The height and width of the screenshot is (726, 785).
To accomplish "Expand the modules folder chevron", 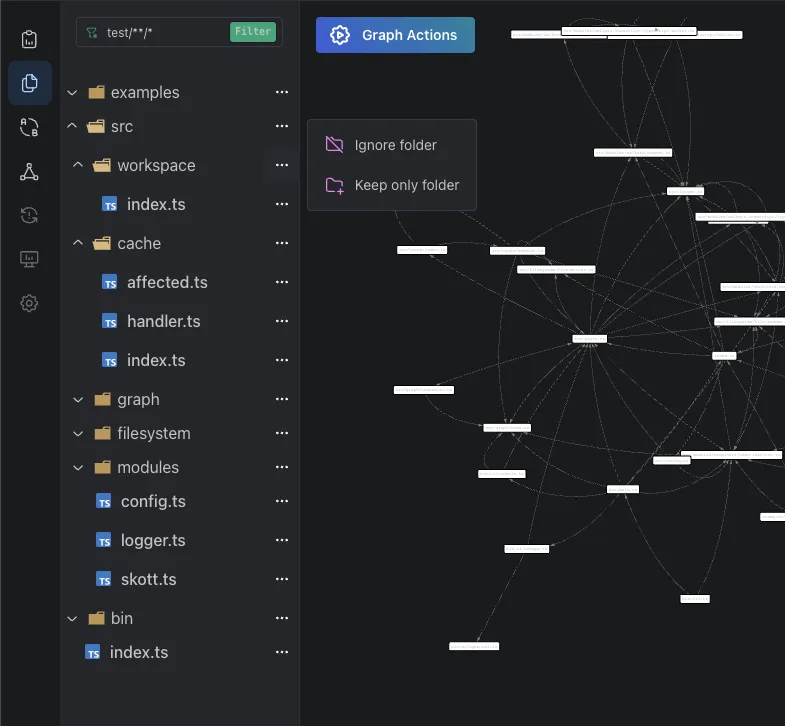I will 78,468.
